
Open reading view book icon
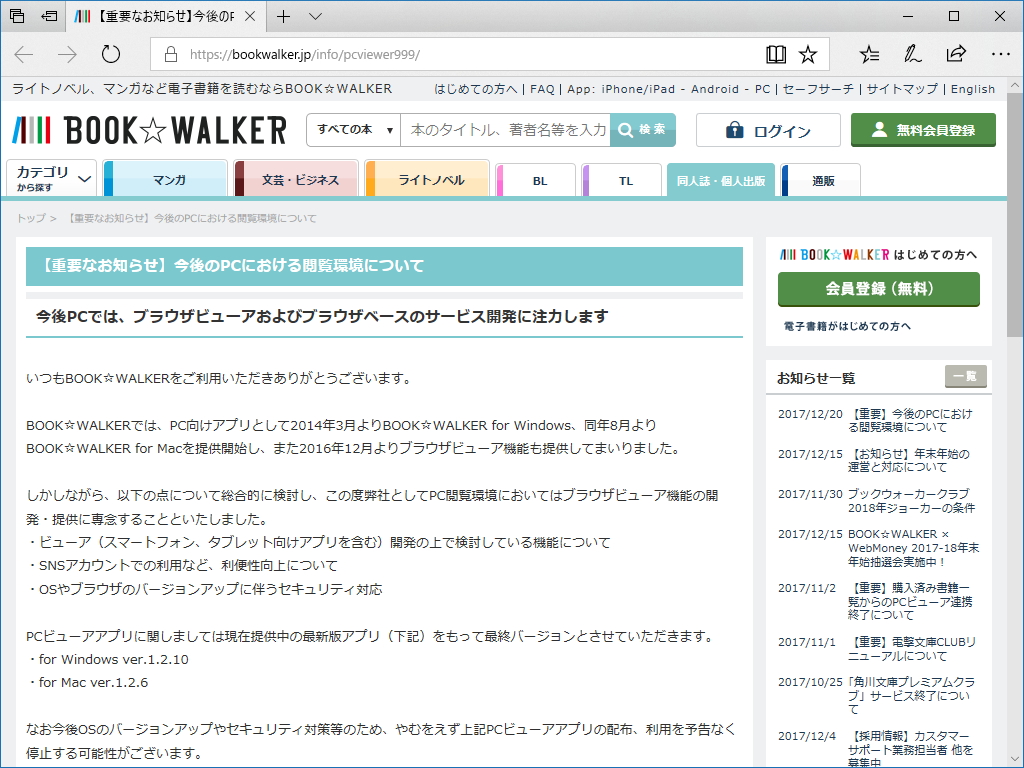tap(776, 54)
